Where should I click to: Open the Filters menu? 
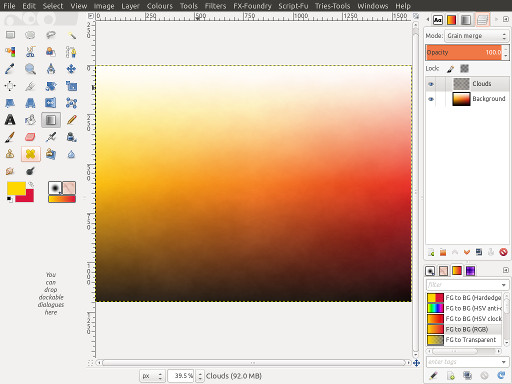[x=215, y=6]
